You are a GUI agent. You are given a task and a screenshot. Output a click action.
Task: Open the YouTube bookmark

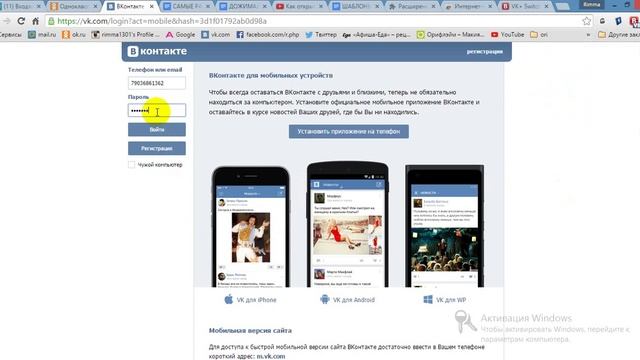[507, 35]
